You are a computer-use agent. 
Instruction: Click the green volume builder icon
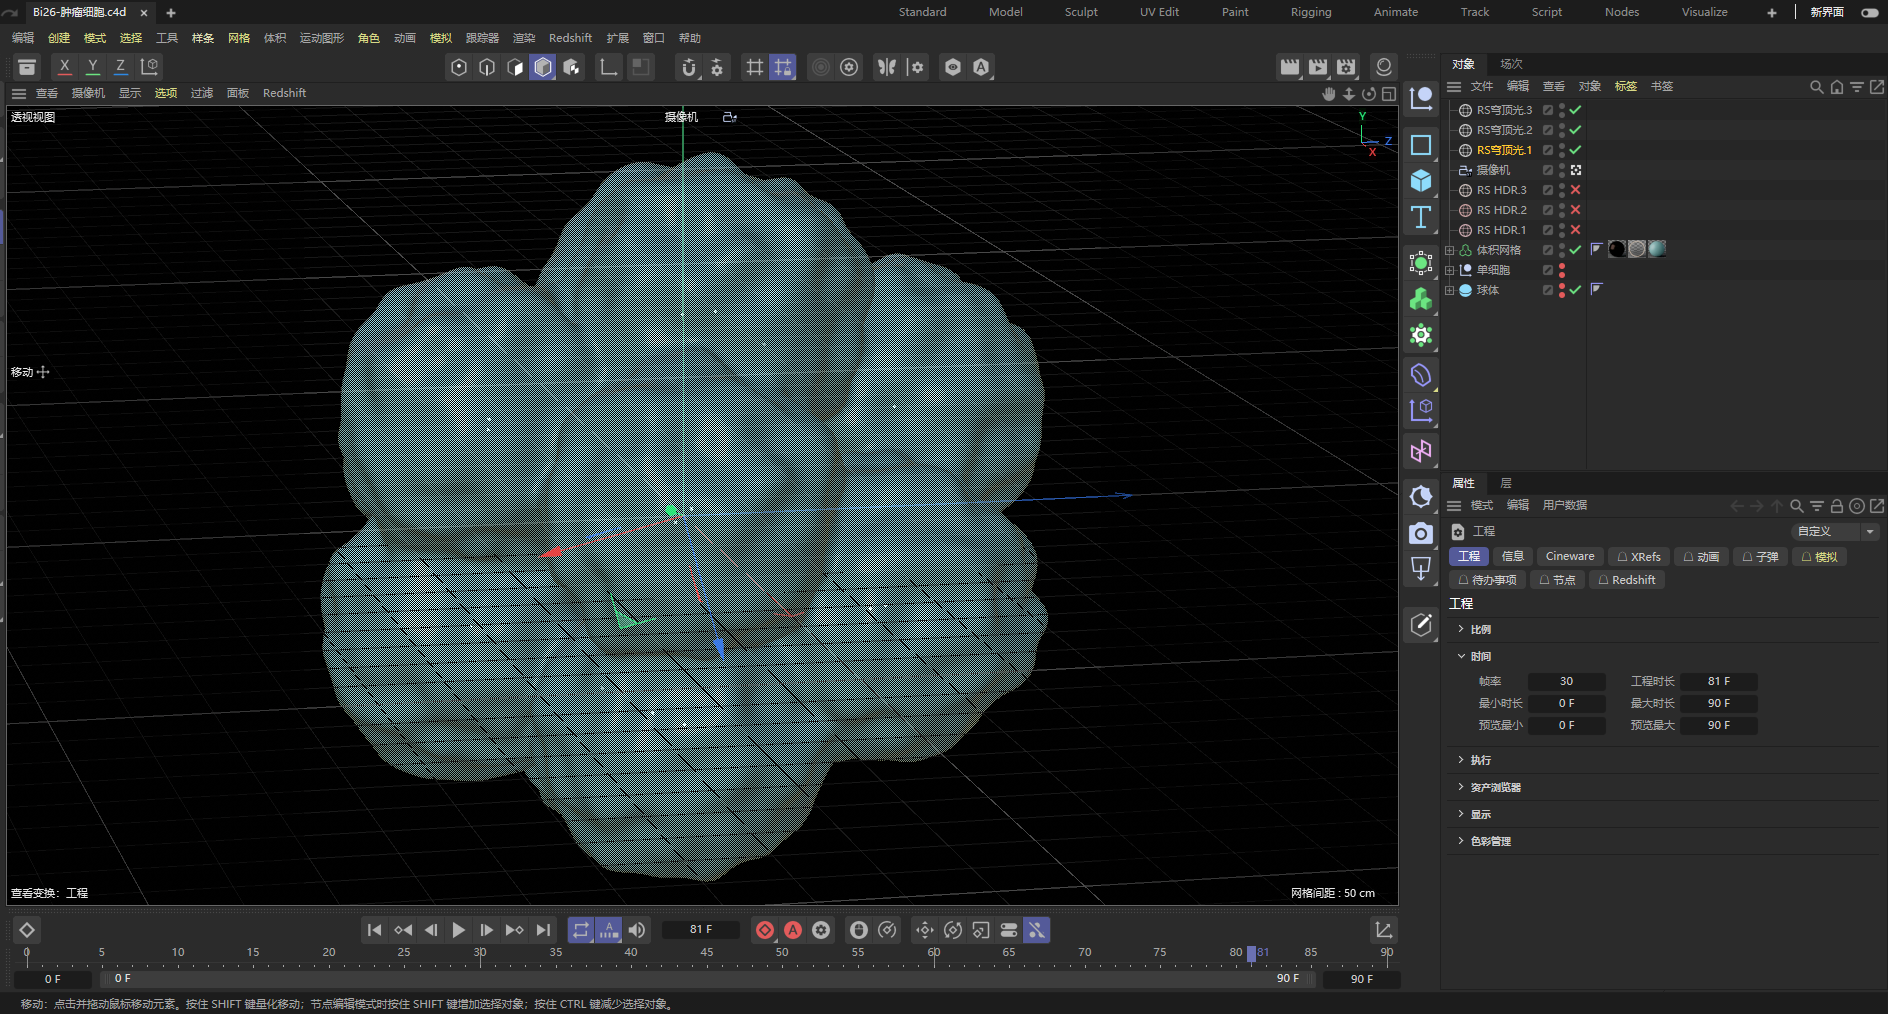coord(1421,299)
